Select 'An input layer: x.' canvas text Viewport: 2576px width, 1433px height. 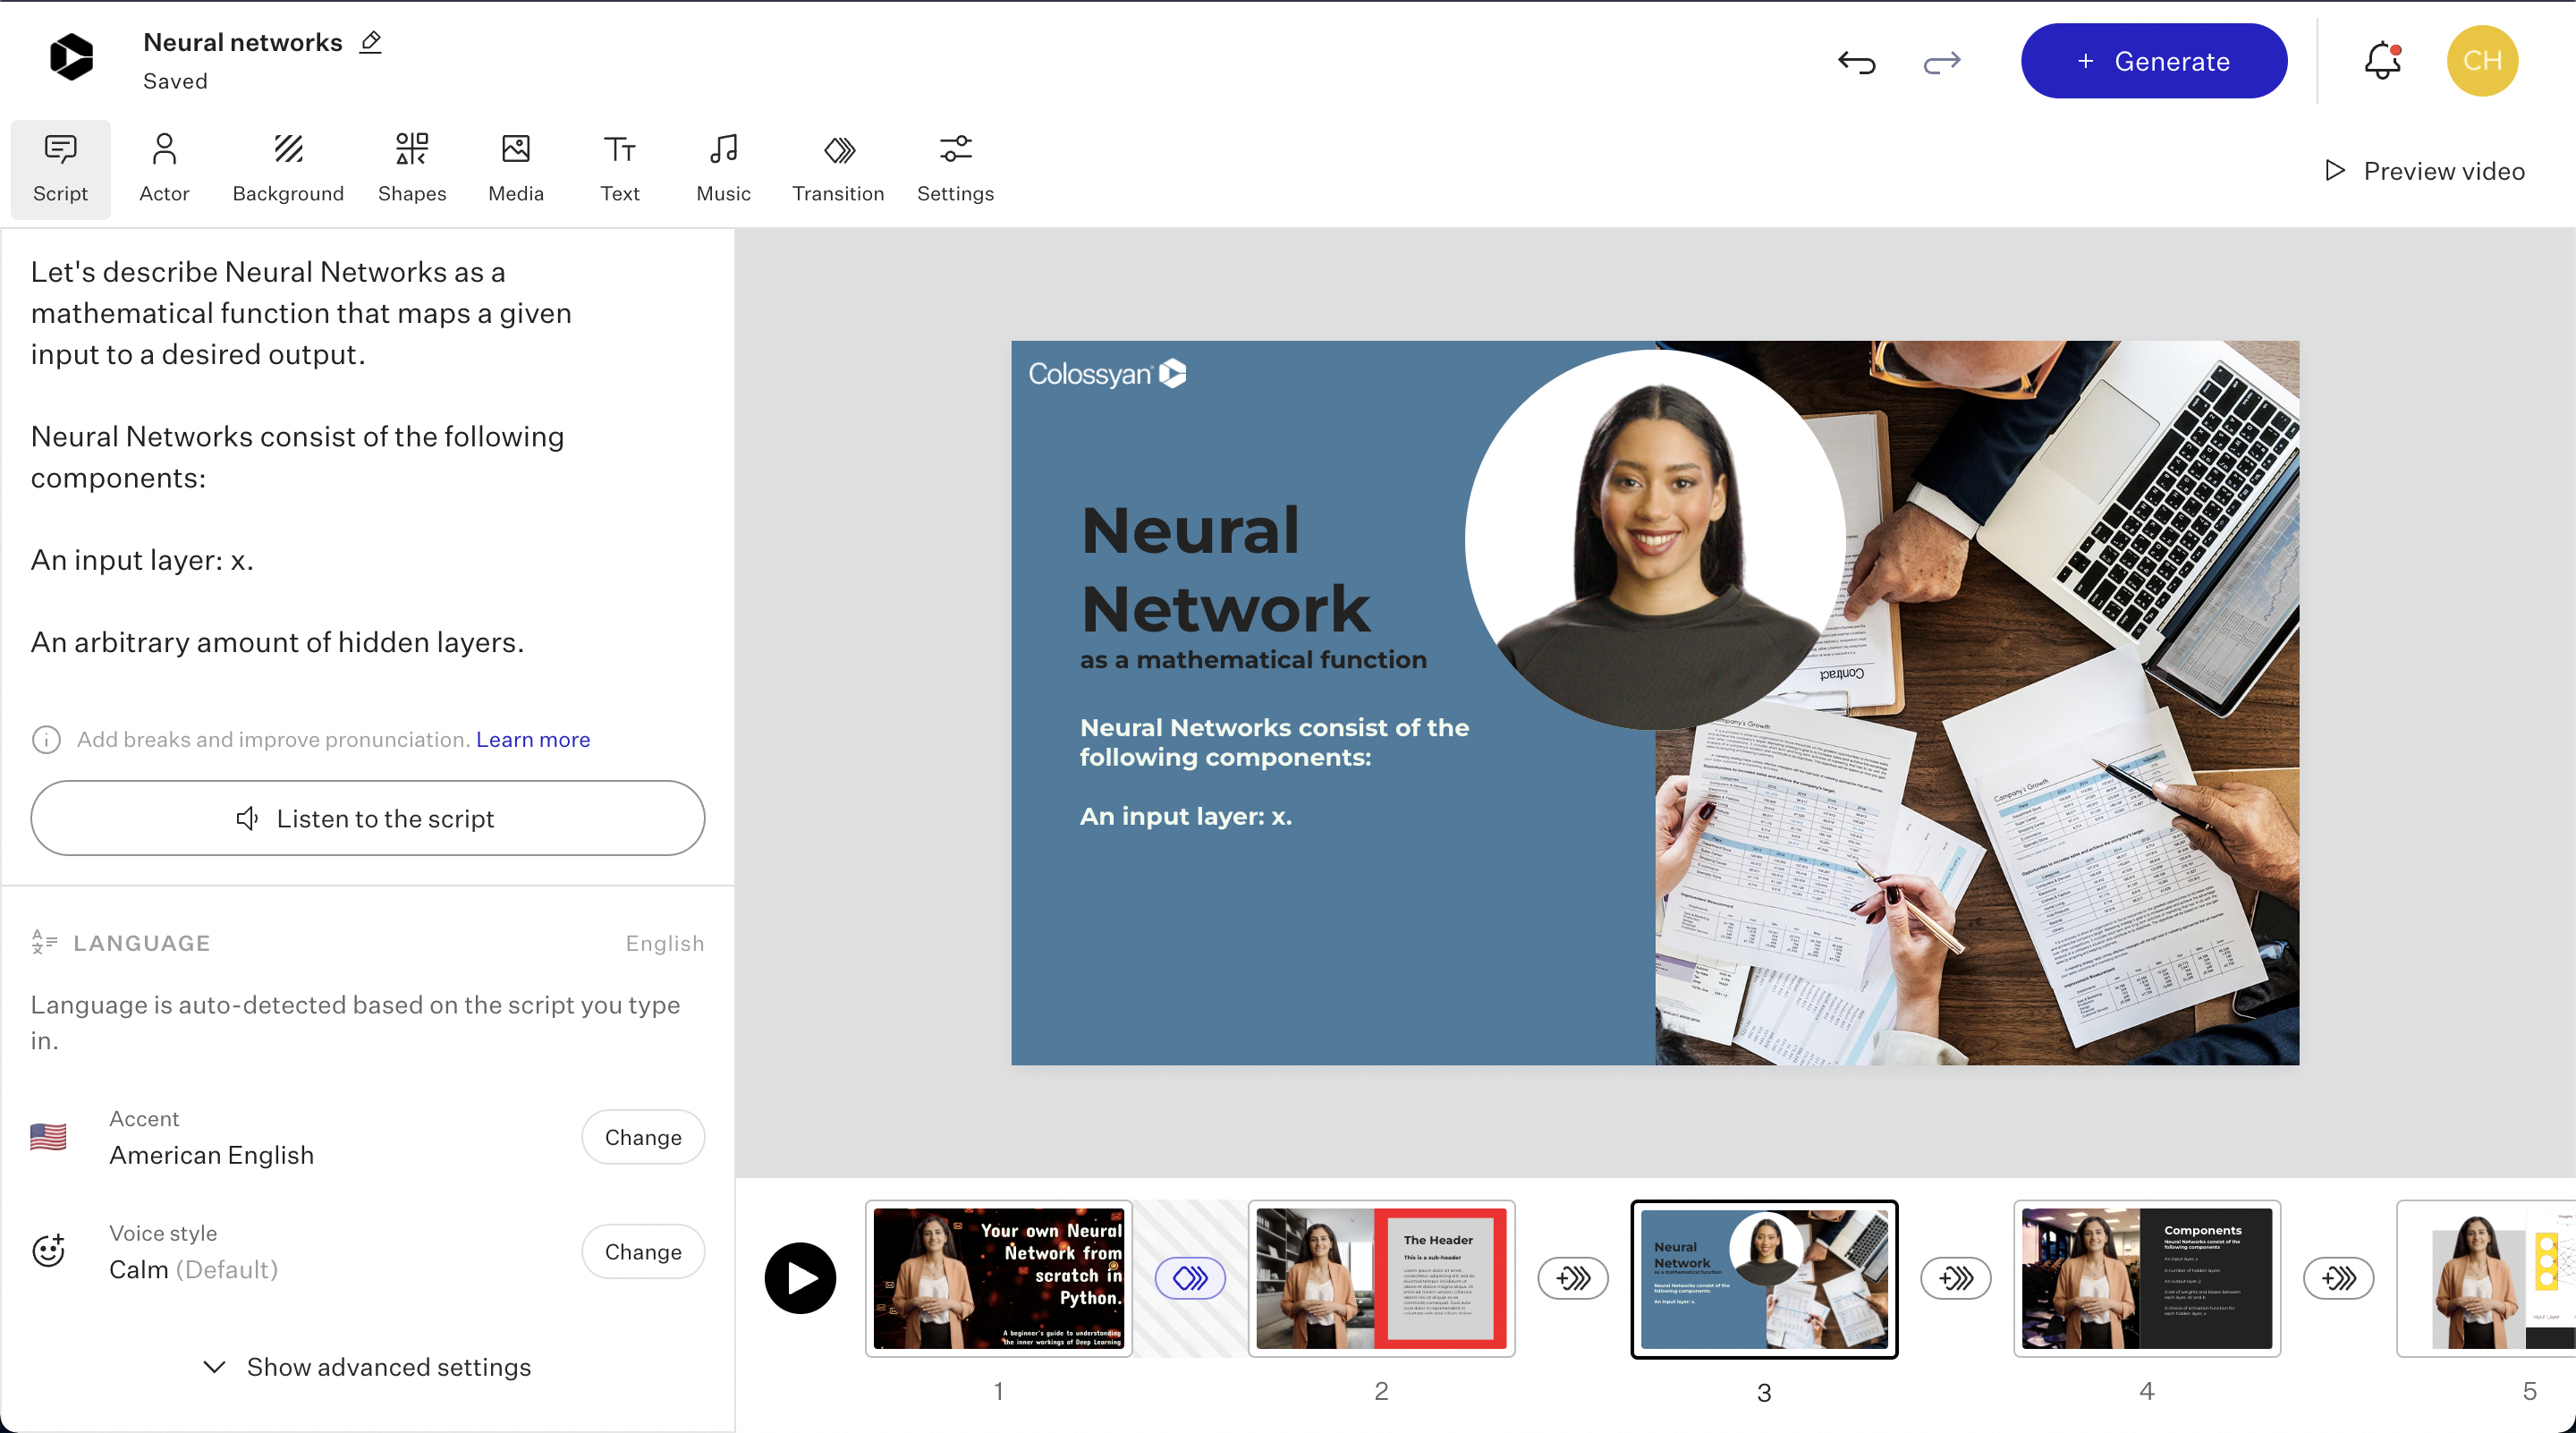pyautogui.click(x=1186, y=816)
